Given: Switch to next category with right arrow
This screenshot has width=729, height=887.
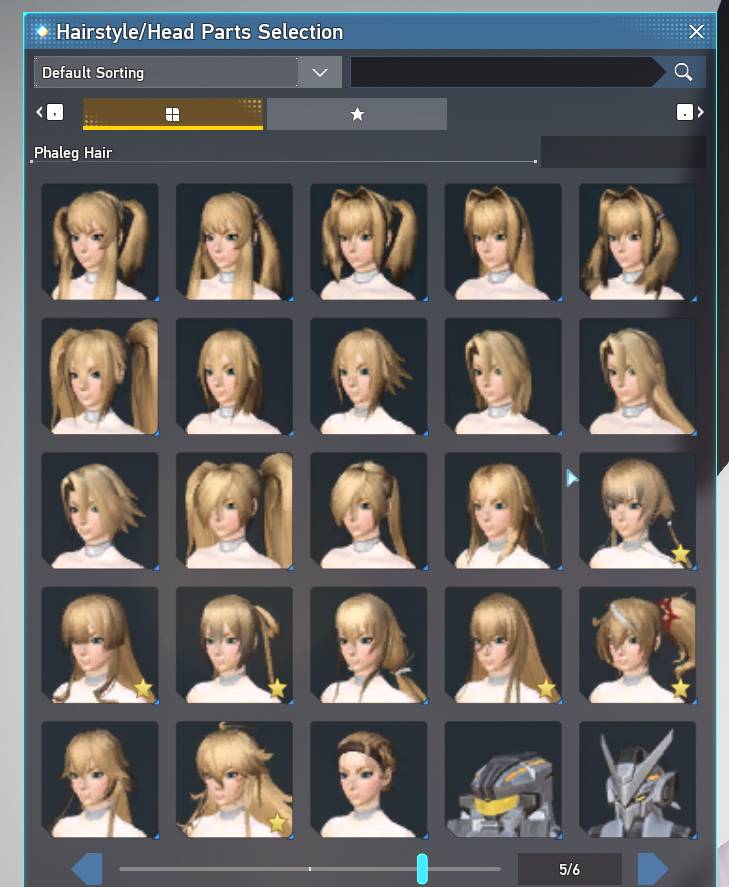Looking at the screenshot, I should 690,112.
